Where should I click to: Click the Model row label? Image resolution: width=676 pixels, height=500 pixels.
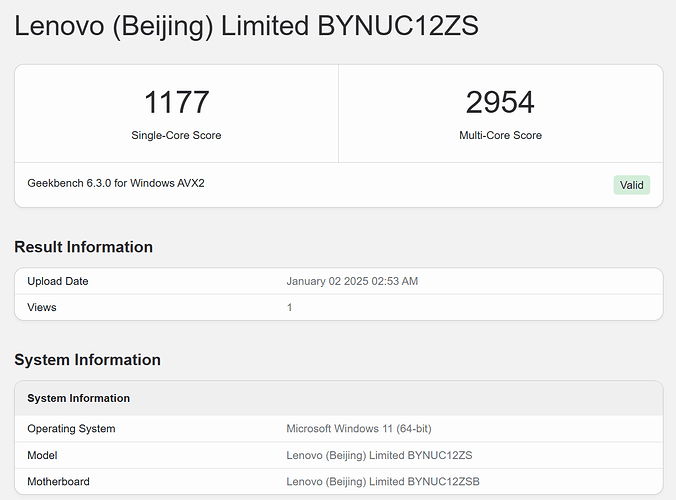pyautogui.click(x=43, y=455)
